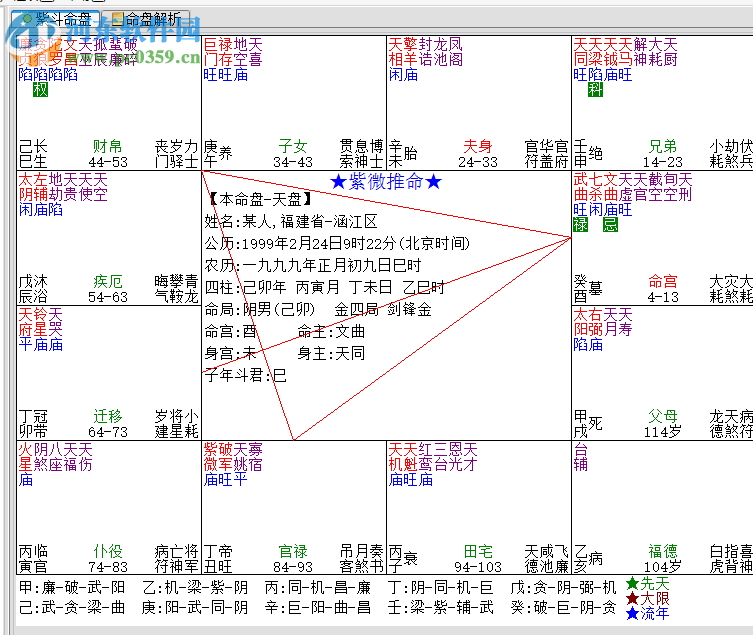Click the 54-63 age range
This screenshot has width=753, height=635.
click(x=108, y=297)
